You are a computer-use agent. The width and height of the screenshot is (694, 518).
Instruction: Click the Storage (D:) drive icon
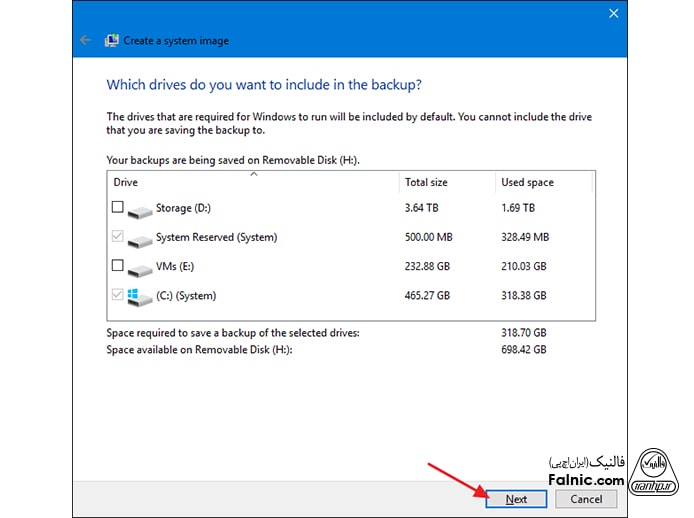(141, 209)
